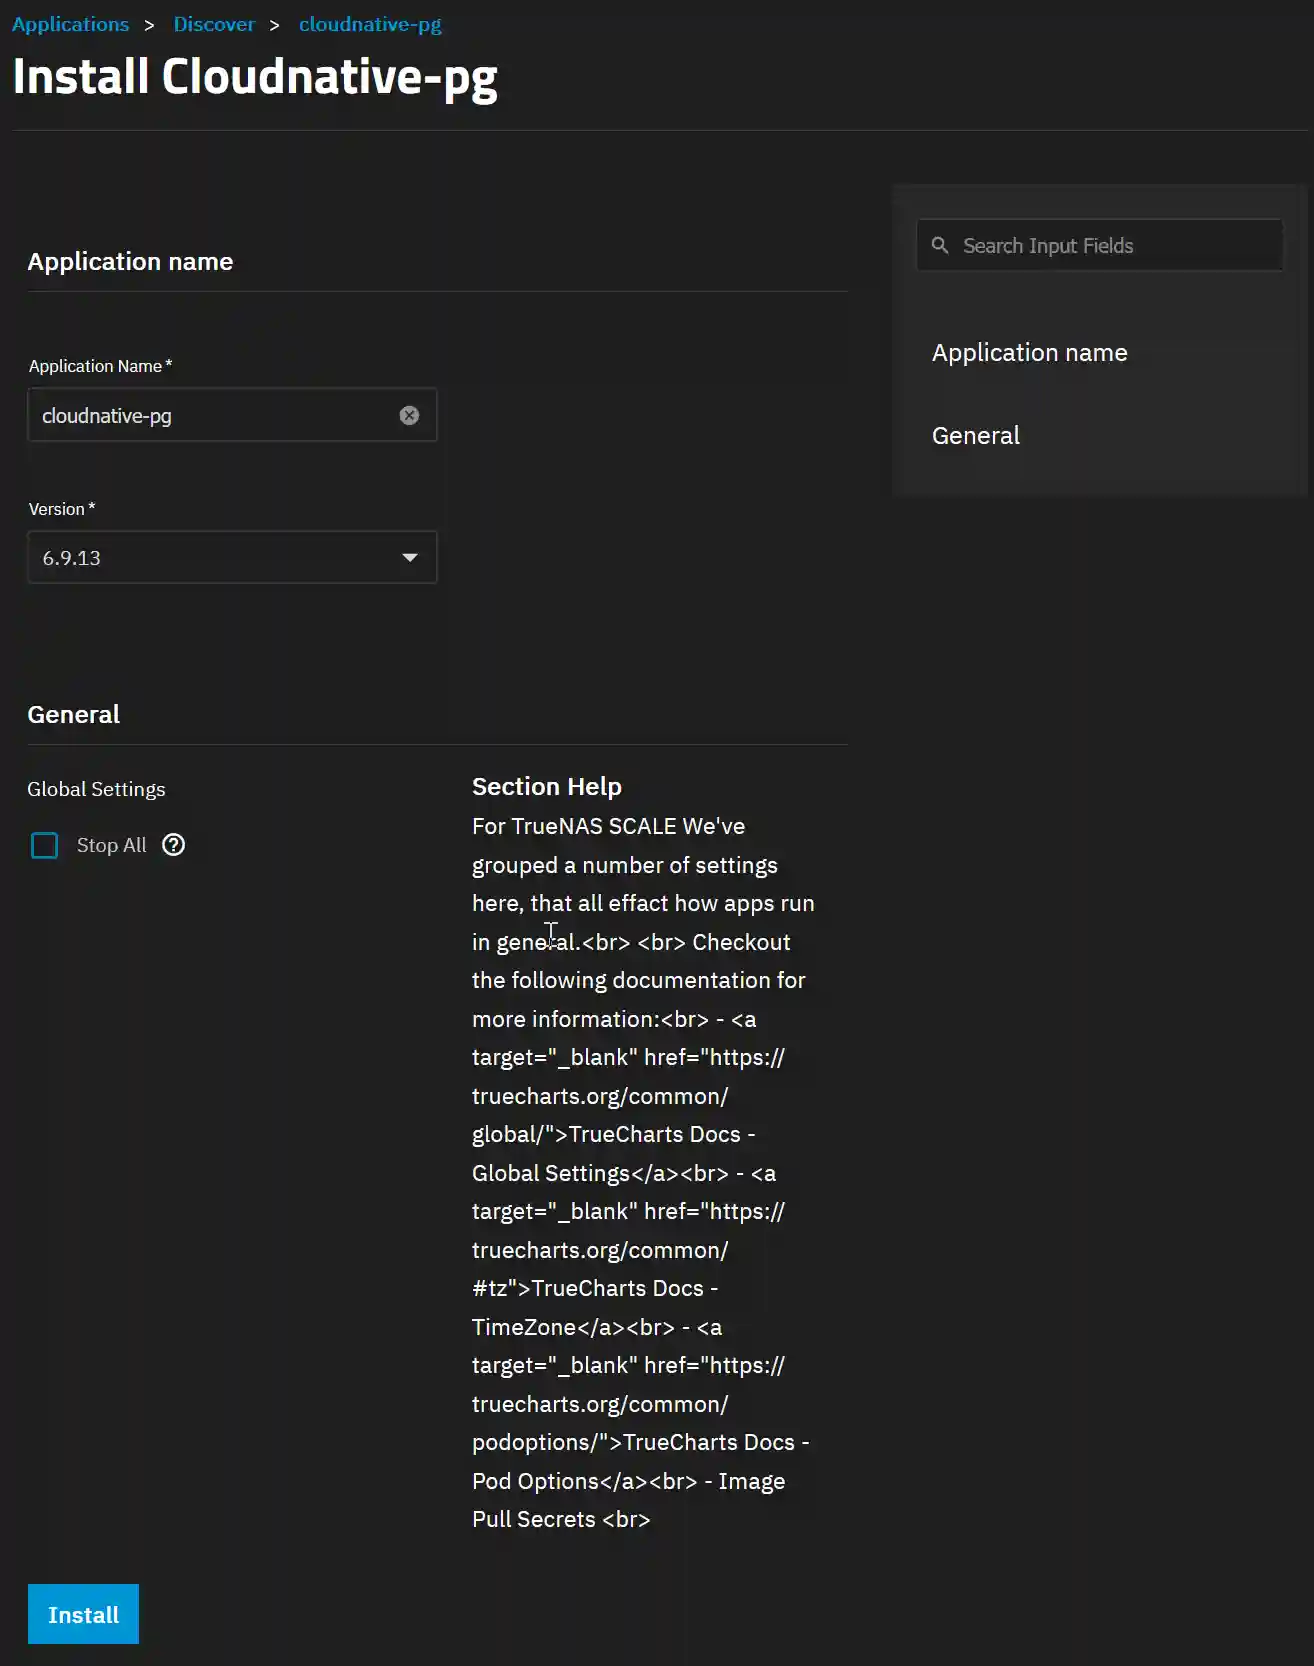Go to Discover breadcrumb

coord(214,24)
